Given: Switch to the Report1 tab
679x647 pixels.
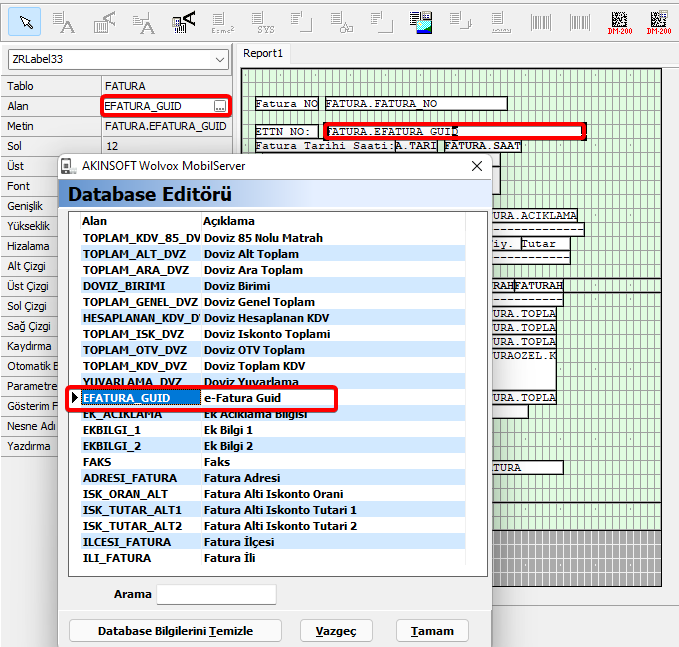Looking at the screenshot, I should pos(263,53).
